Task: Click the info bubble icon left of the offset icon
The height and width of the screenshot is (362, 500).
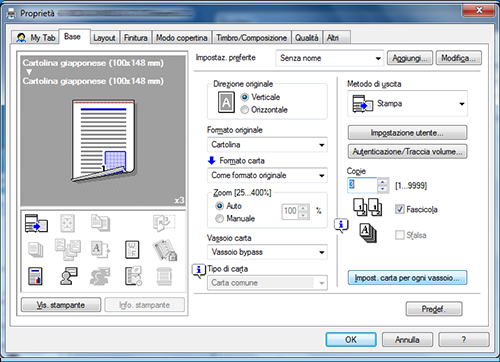Action: [341, 226]
